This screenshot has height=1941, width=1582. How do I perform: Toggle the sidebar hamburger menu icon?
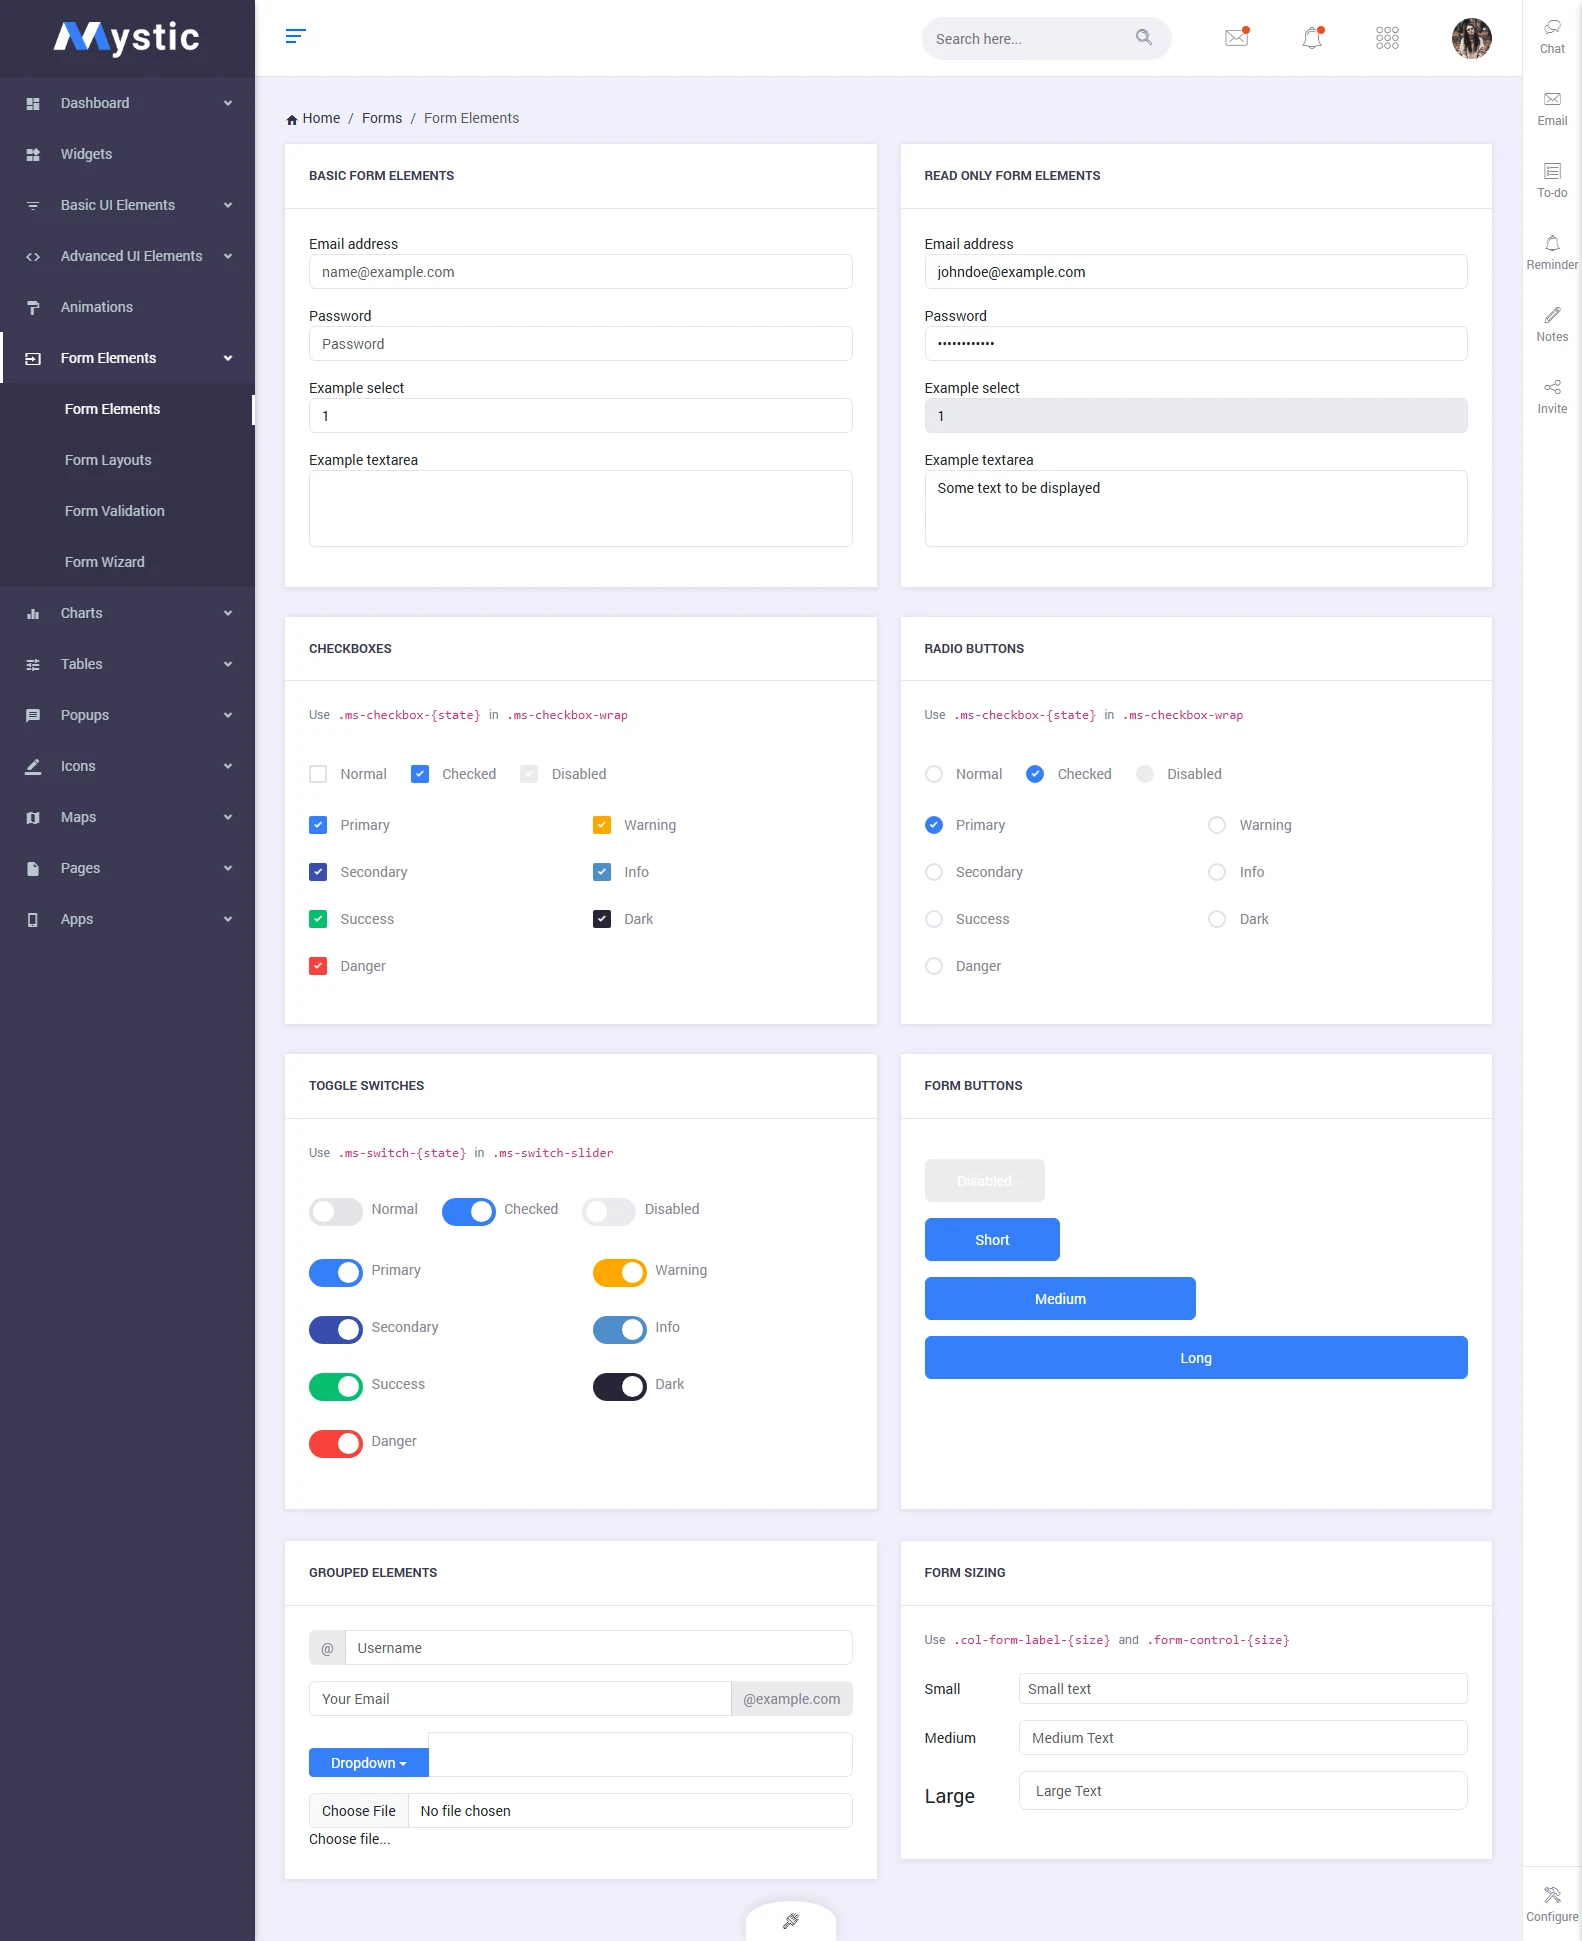coord(295,37)
